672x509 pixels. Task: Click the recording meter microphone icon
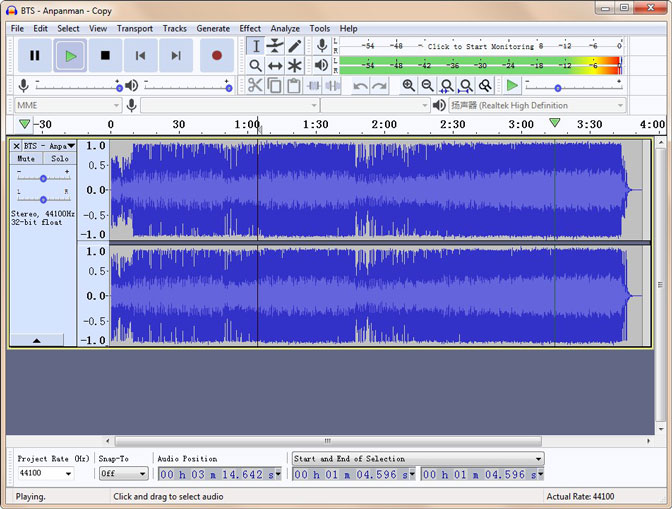321,45
